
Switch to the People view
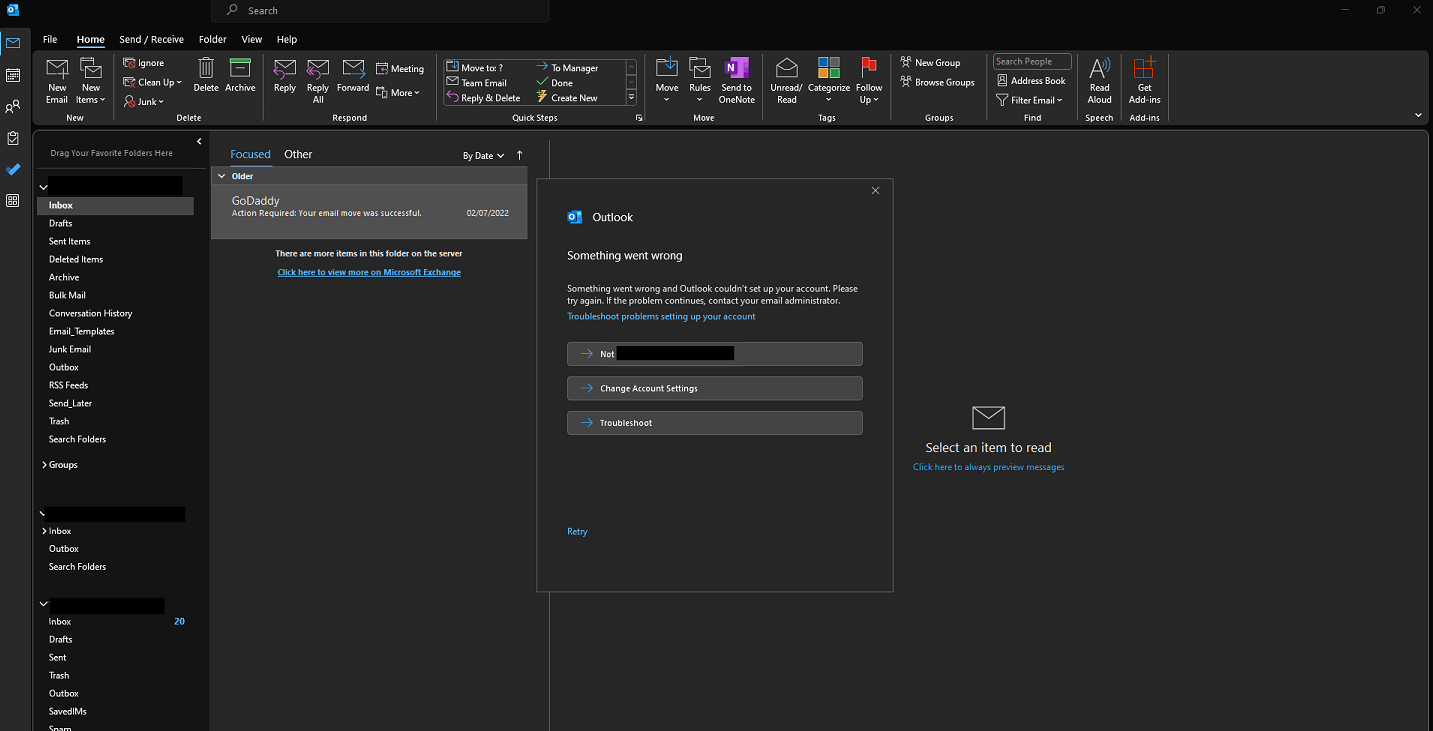click(x=13, y=107)
